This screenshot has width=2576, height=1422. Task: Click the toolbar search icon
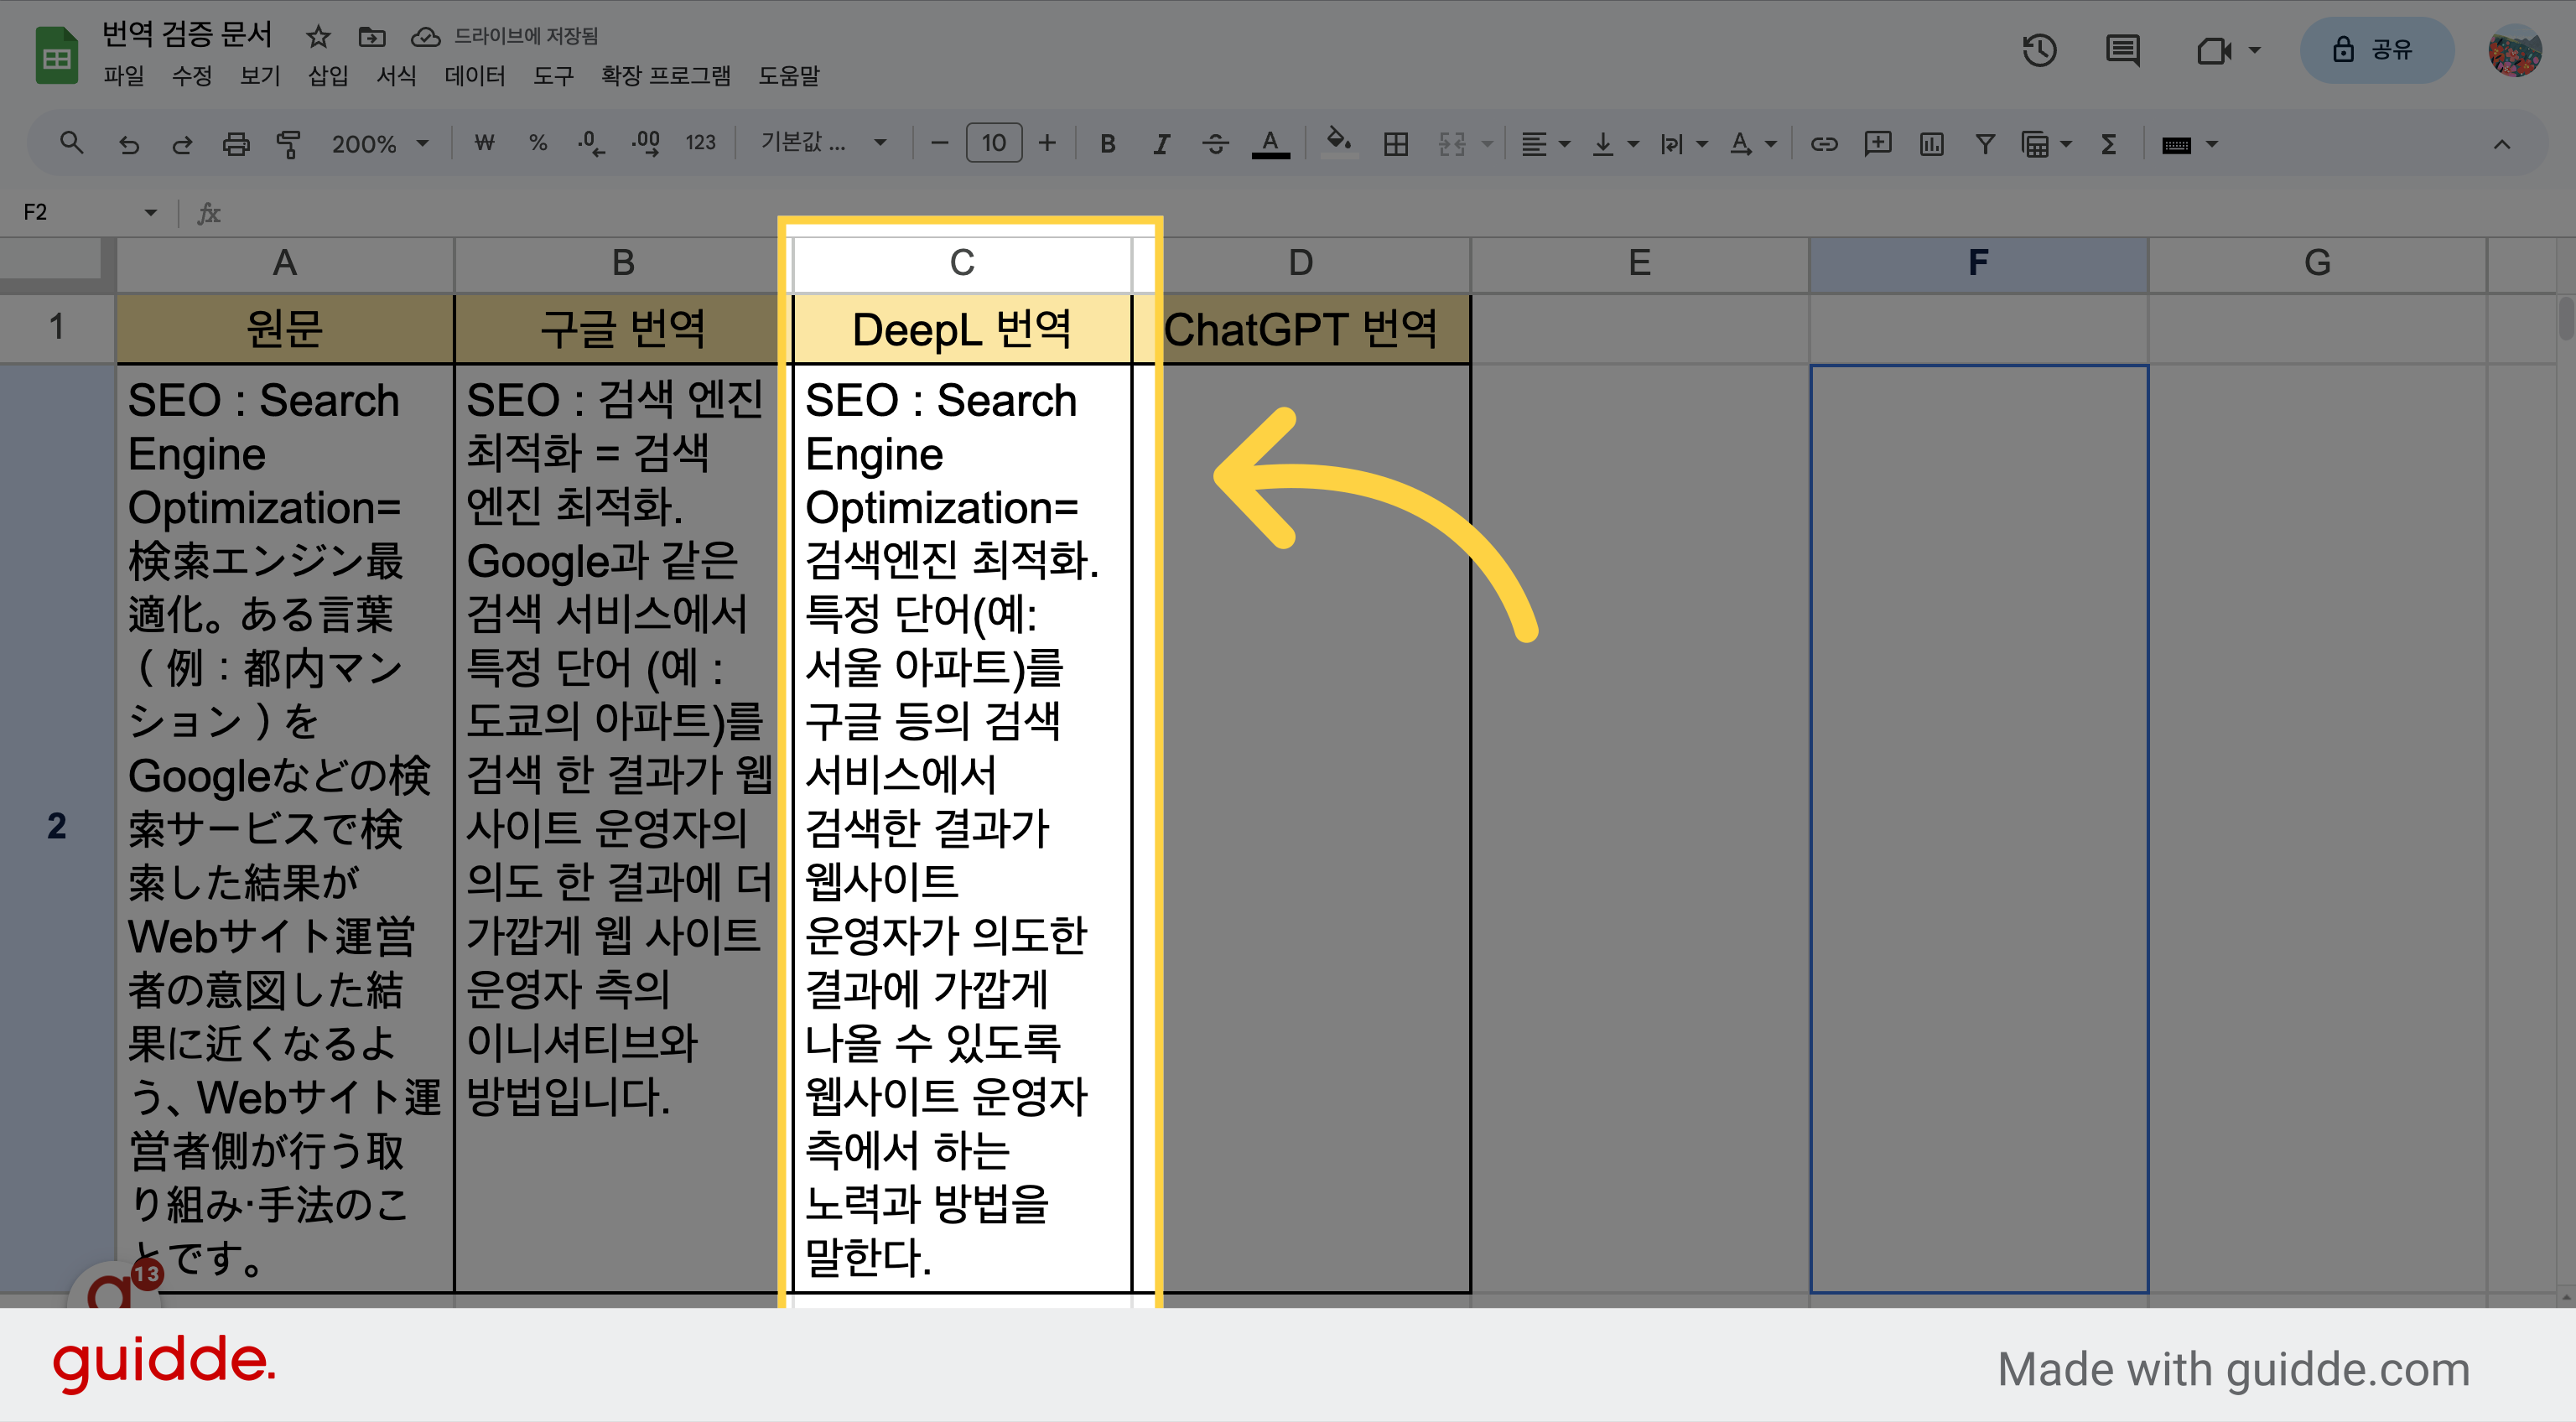tap(71, 143)
